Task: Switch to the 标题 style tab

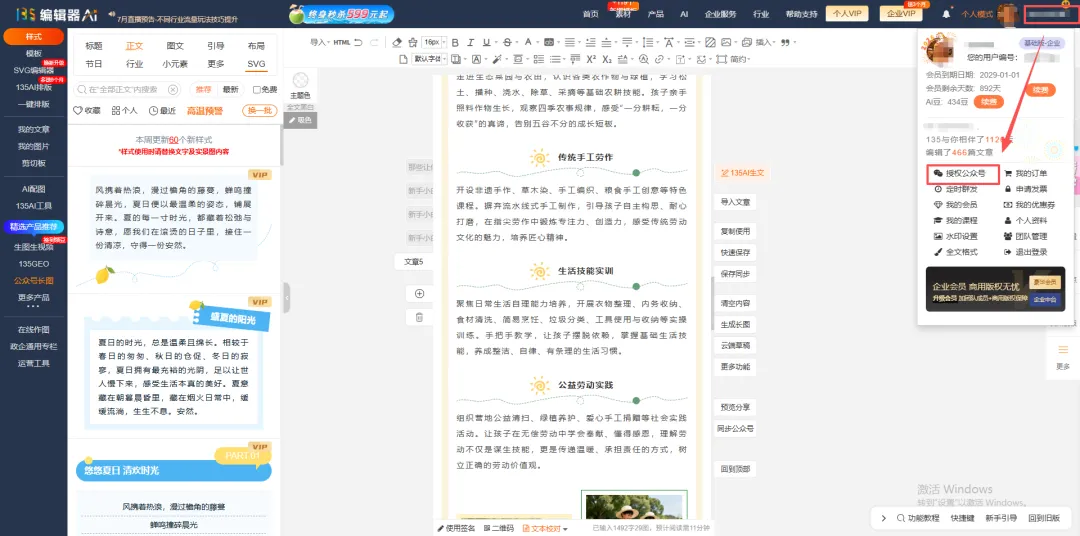Action: pyautogui.click(x=94, y=46)
